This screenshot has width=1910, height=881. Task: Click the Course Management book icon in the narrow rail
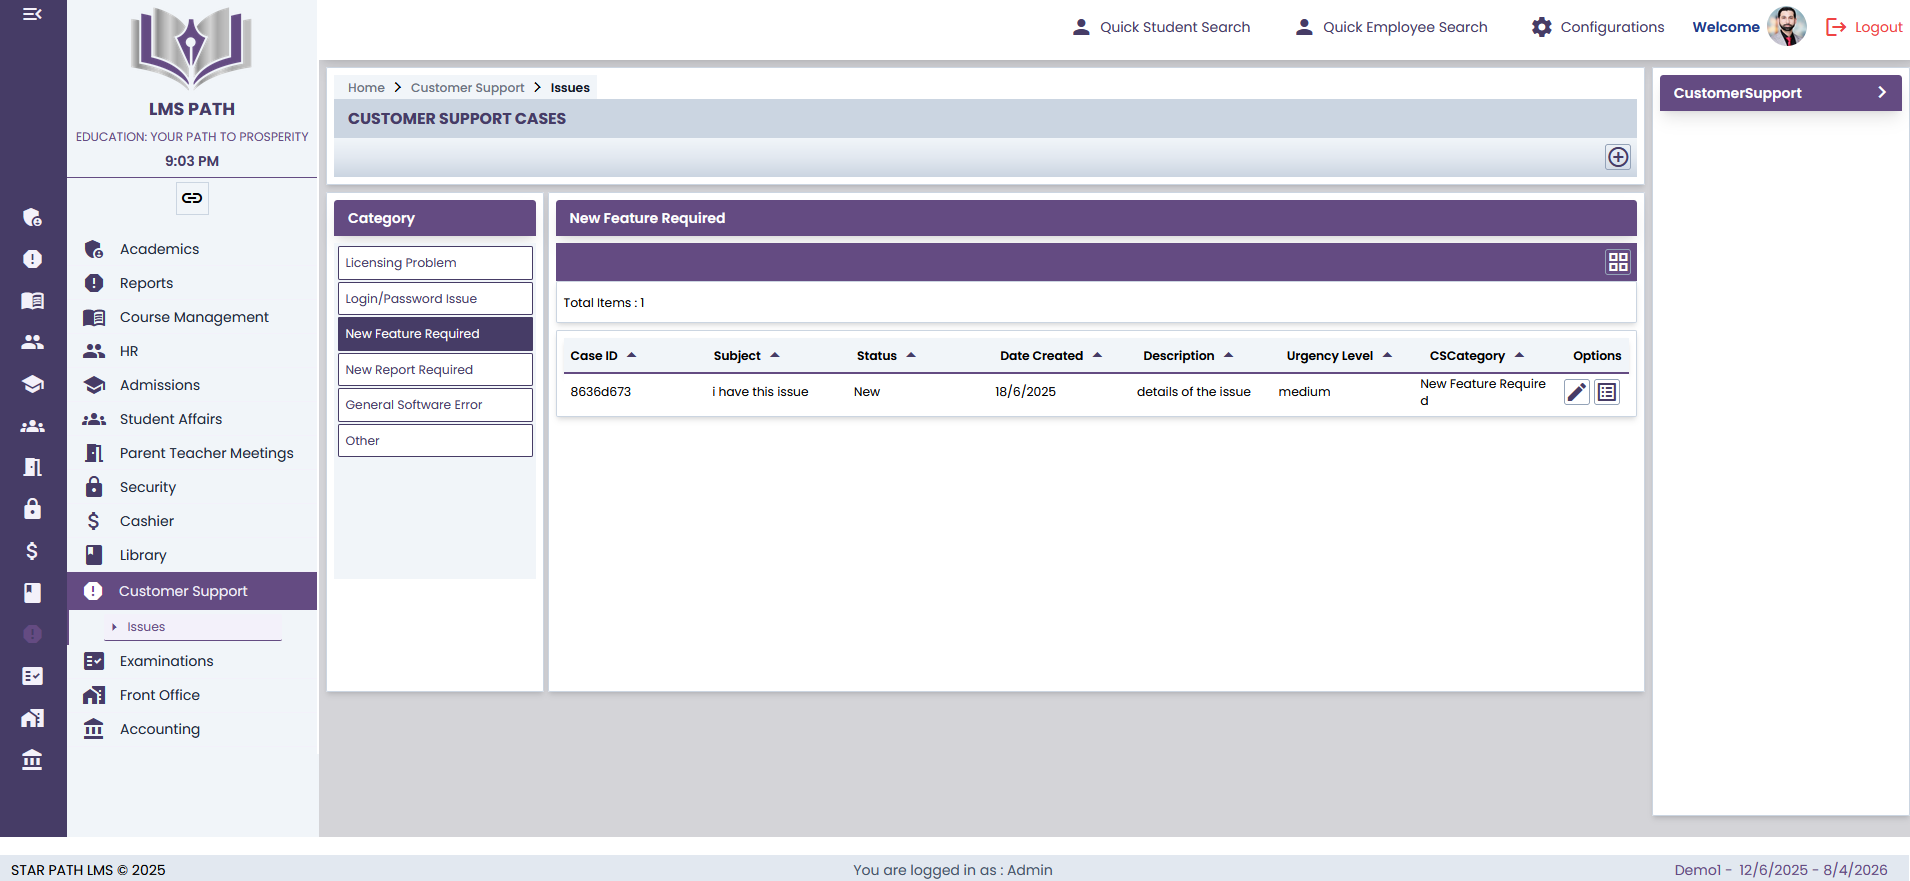click(32, 301)
